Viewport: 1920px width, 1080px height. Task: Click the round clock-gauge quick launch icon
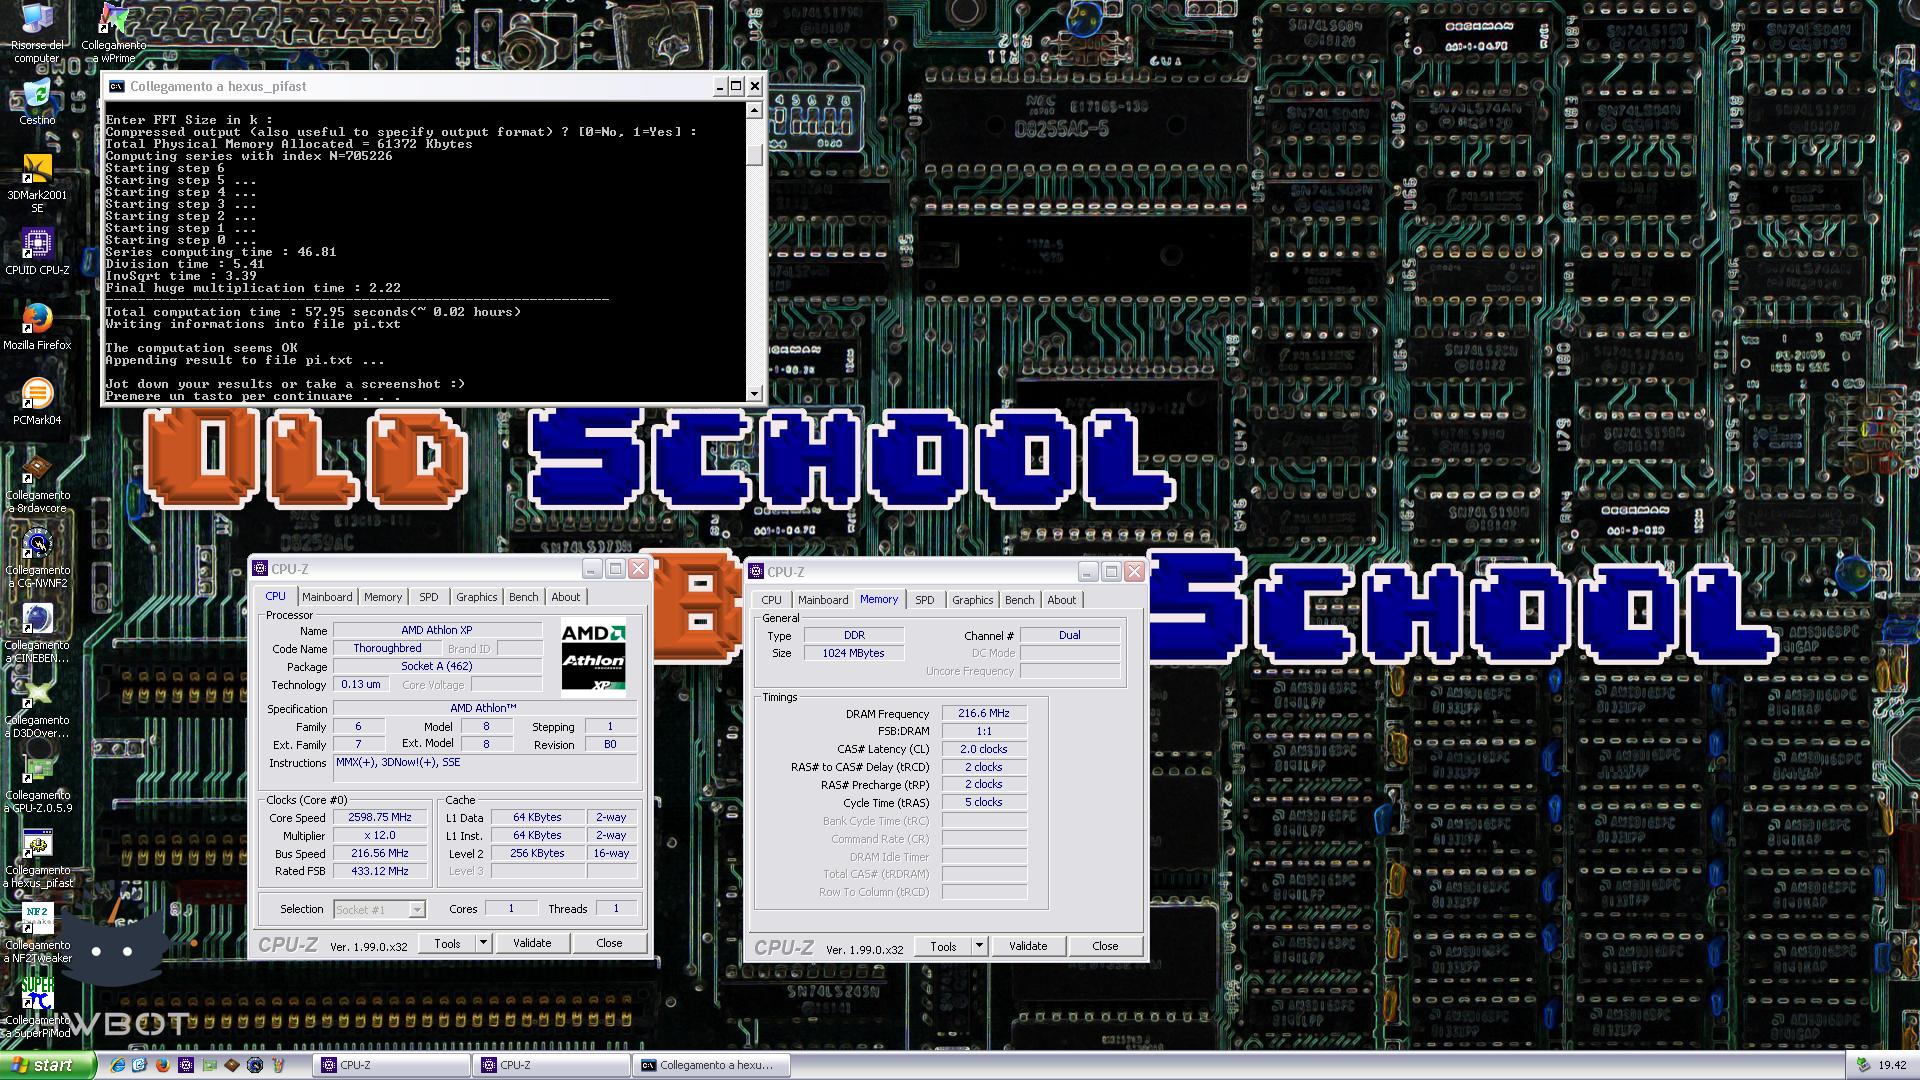[255, 1065]
